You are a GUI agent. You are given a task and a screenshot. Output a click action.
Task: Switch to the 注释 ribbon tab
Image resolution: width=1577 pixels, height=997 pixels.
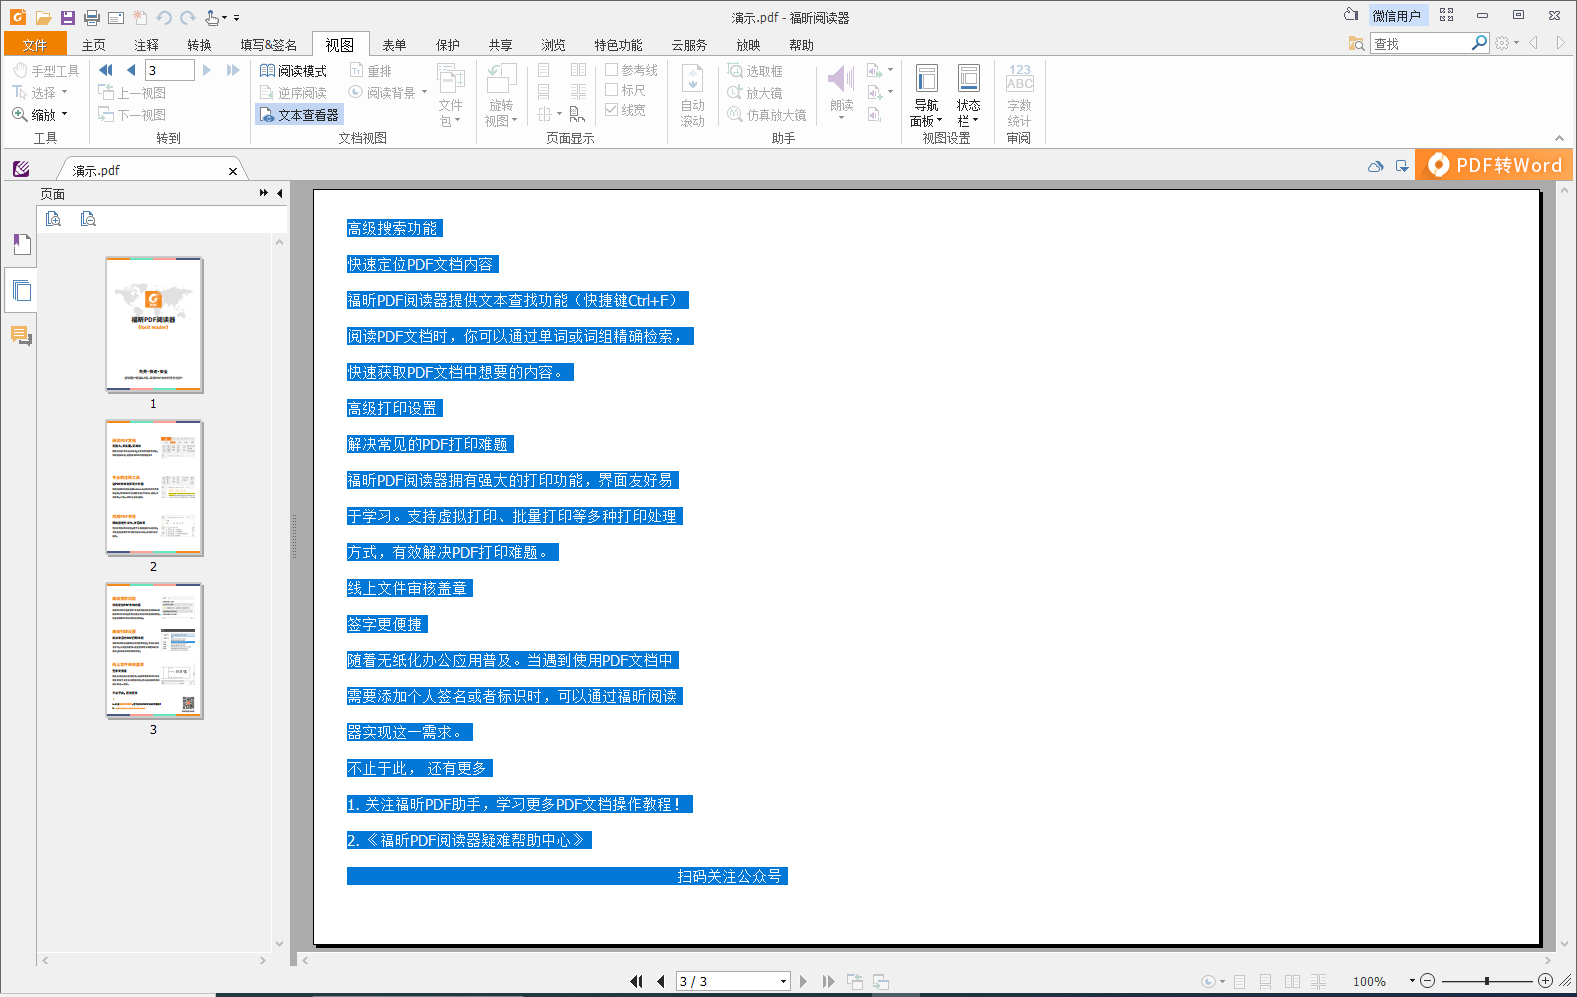[x=146, y=45]
